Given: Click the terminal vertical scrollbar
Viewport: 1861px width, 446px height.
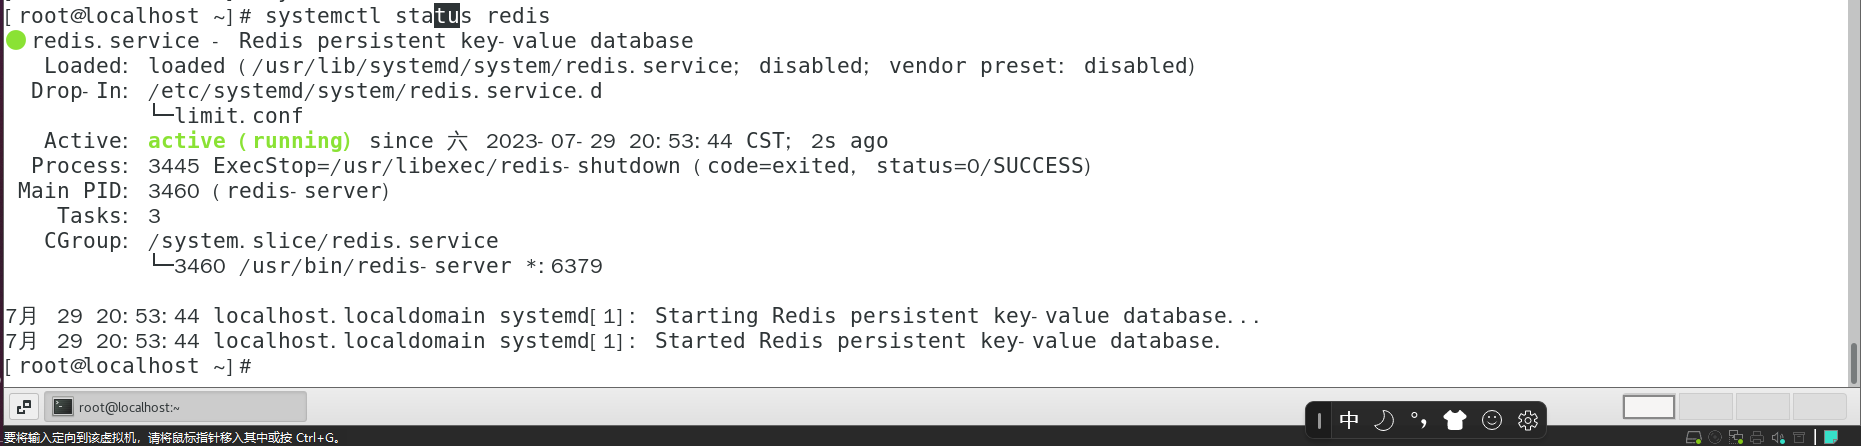Looking at the screenshot, I should (1854, 363).
